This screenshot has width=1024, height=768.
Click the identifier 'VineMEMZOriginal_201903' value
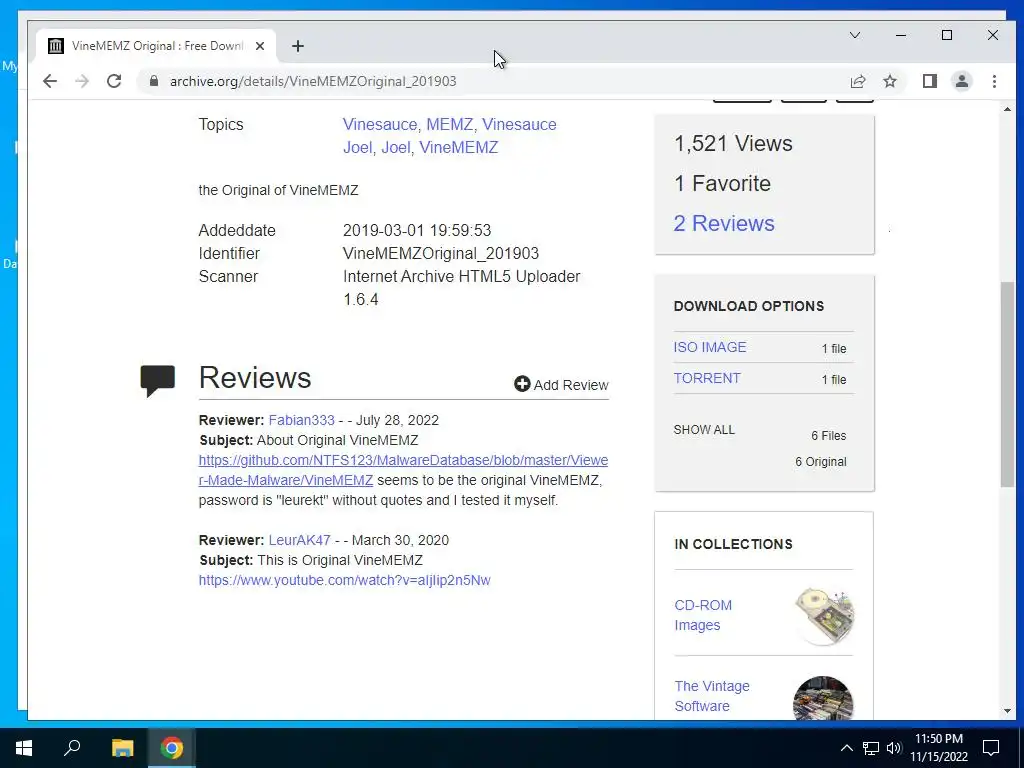pos(441,253)
